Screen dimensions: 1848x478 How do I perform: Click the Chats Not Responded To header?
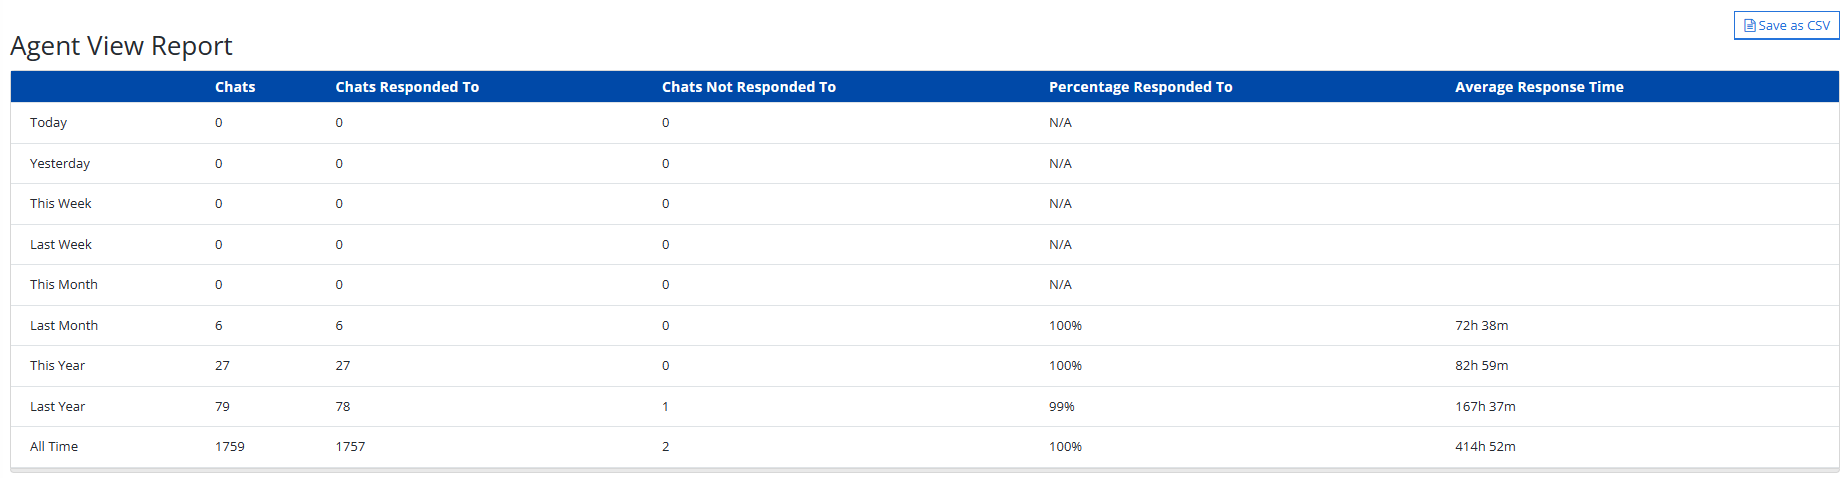[x=748, y=87]
